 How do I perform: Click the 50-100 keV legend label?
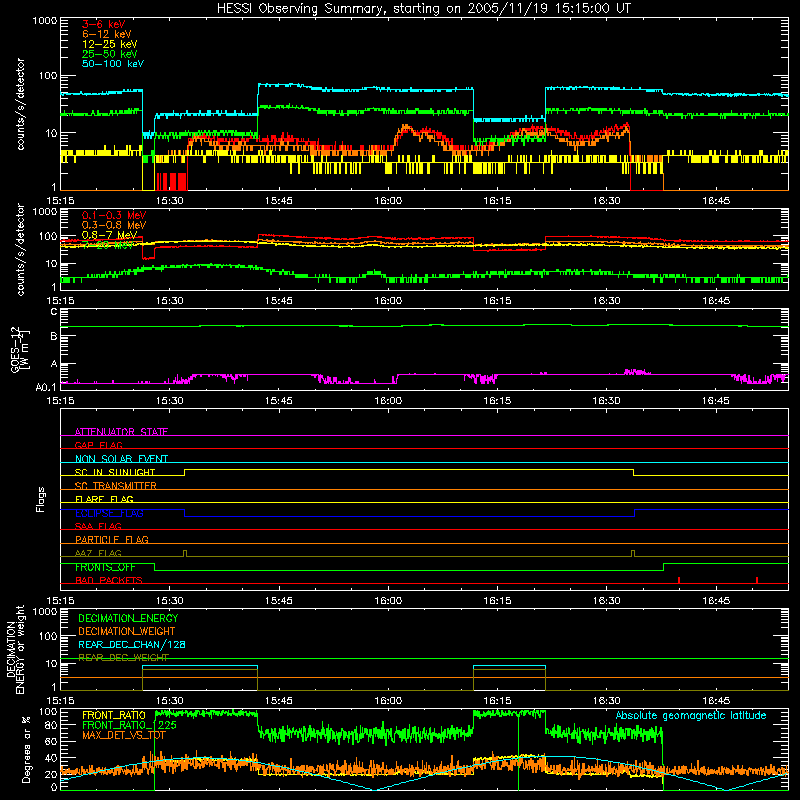tap(113, 64)
